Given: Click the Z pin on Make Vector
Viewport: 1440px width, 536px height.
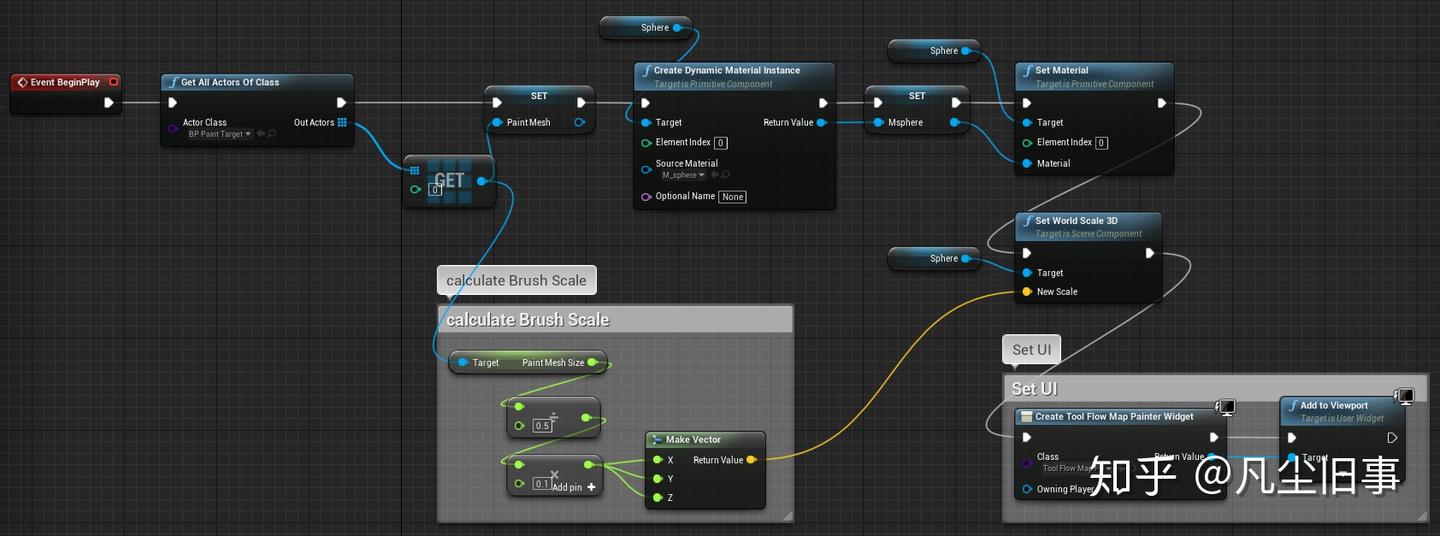Looking at the screenshot, I should pos(657,498).
